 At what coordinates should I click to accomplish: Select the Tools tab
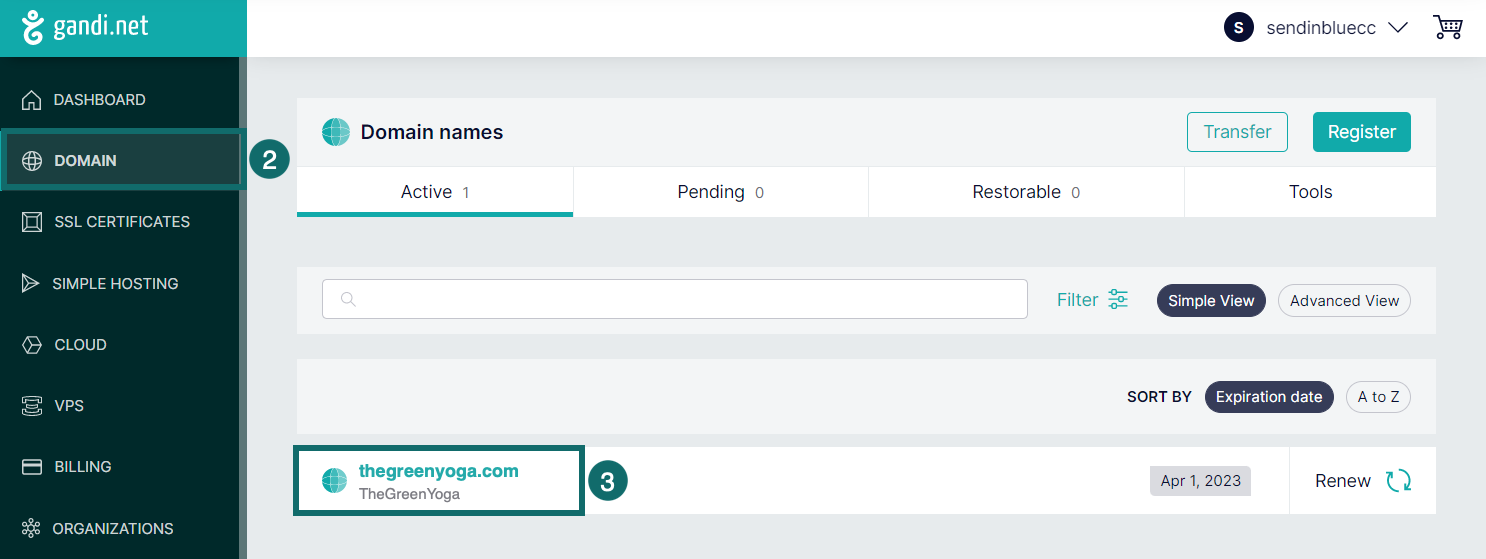coord(1310,192)
